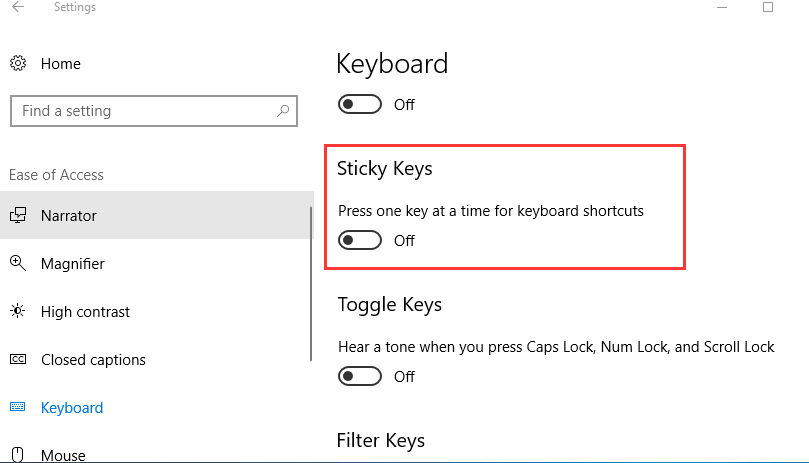
Task: Turn on the Toggle Keys switch
Action: tap(360, 377)
